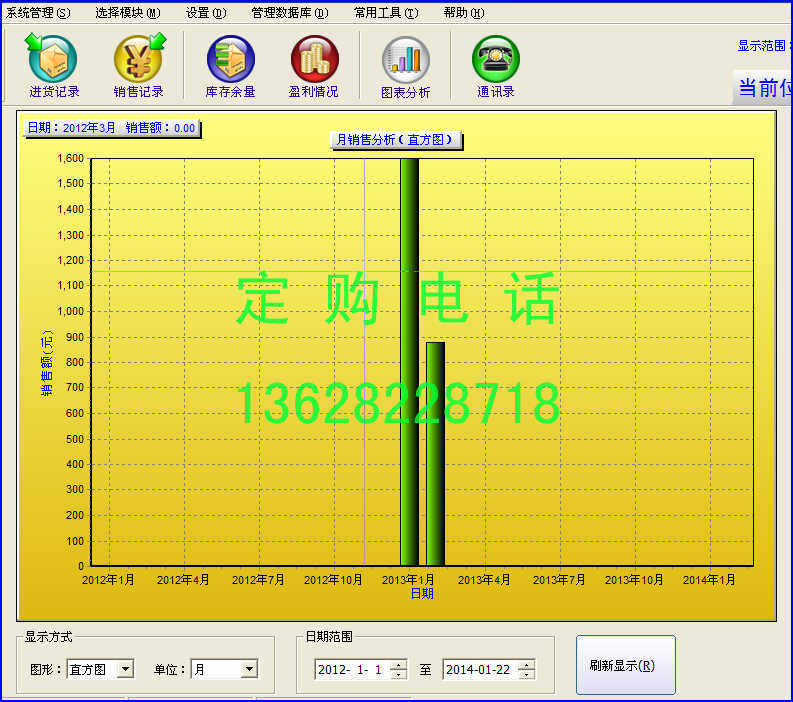Open the 帮助(H) menu
Image resolution: width=793 pixels, height=702 pixels.
[464, 13]
